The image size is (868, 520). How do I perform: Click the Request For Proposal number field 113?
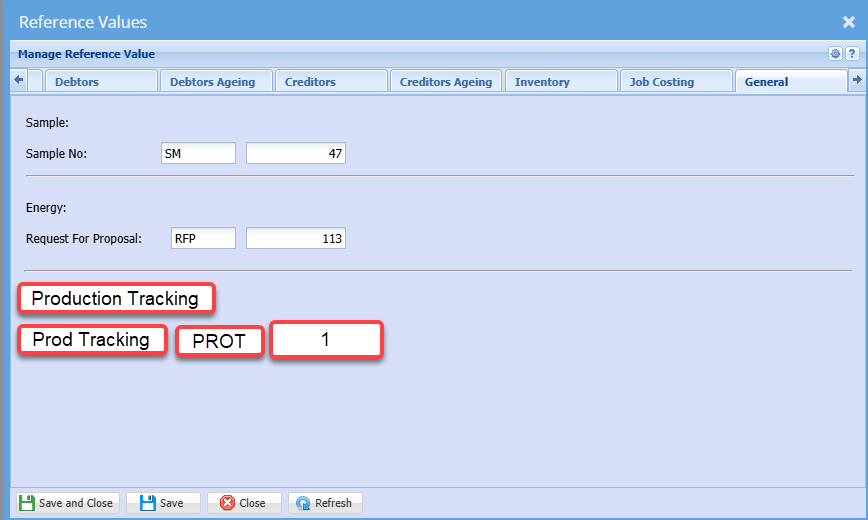click(x=296, y=238)
